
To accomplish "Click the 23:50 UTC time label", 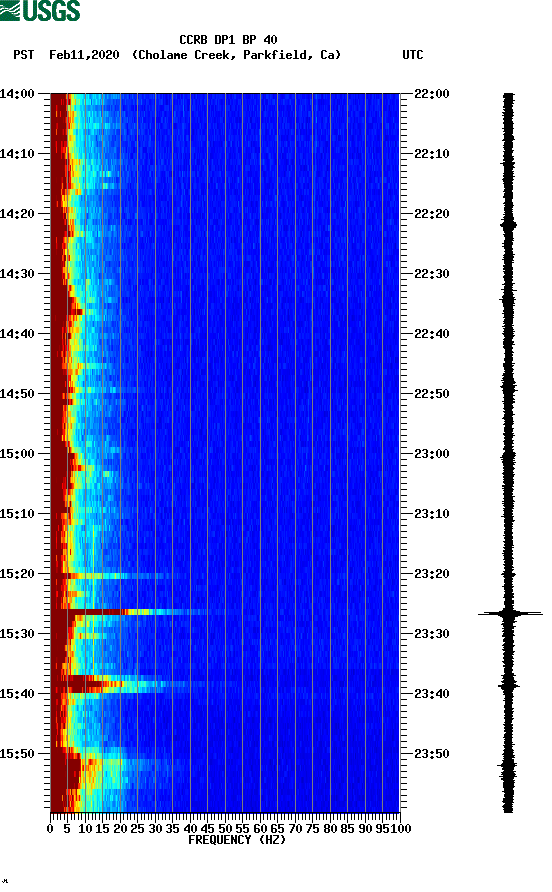I will click(x=431, y=754).
